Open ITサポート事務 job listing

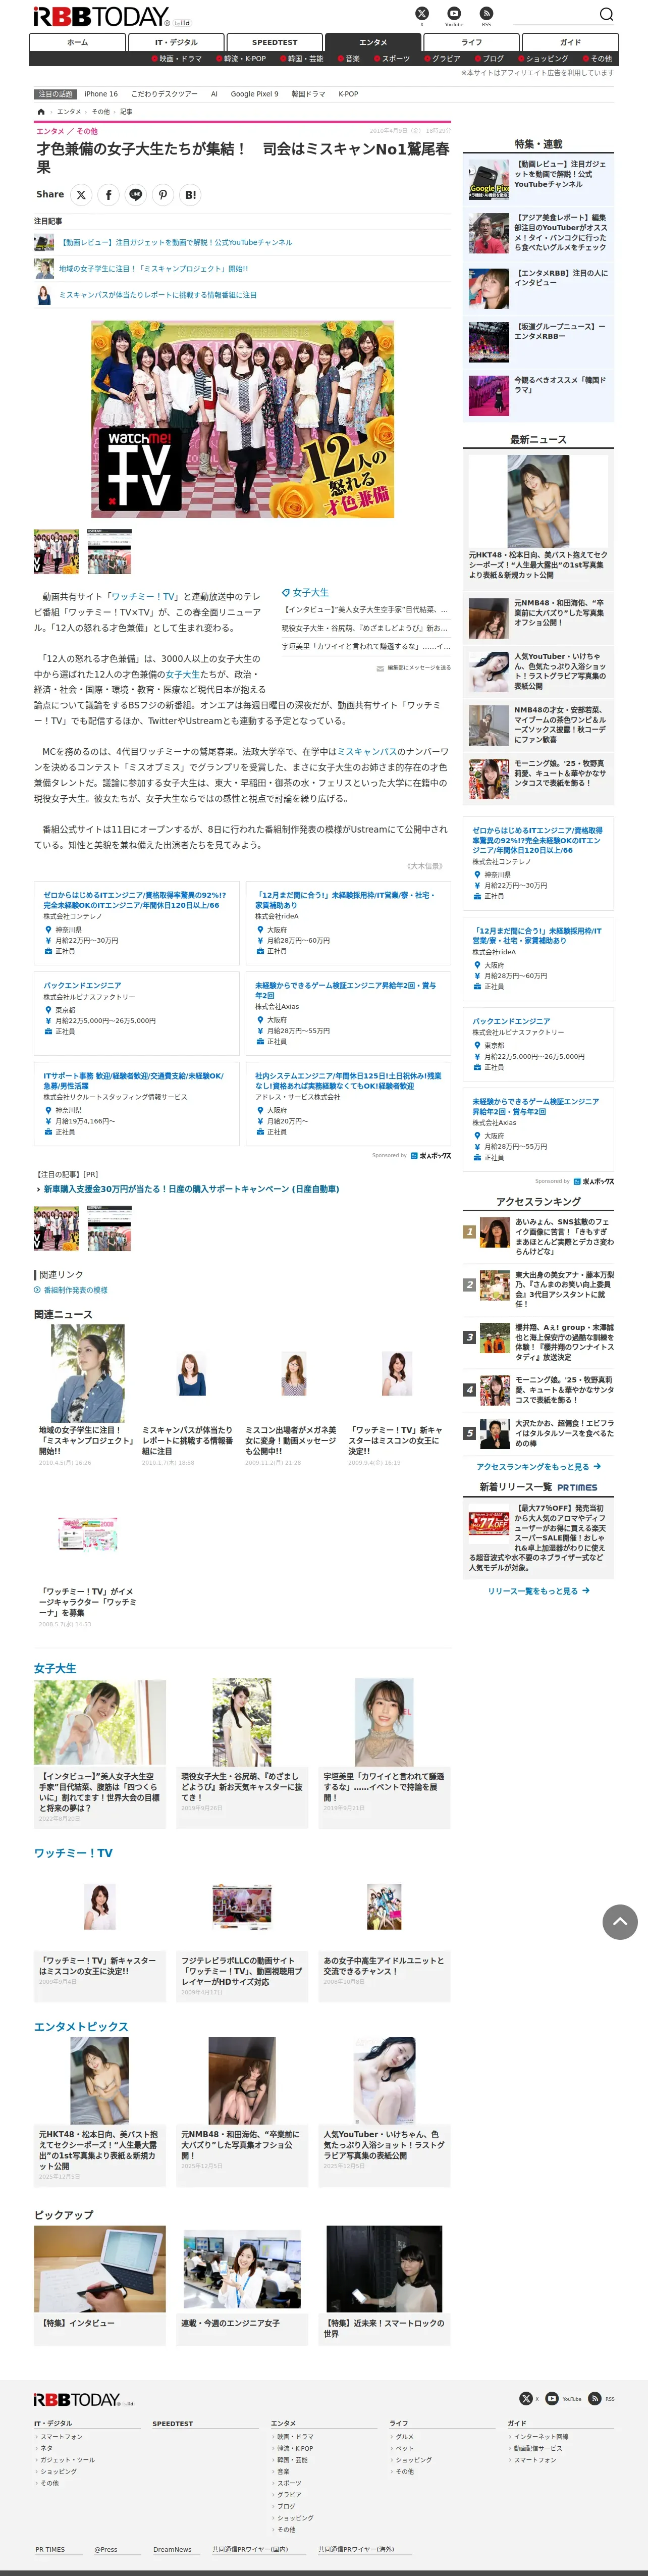133,1081
